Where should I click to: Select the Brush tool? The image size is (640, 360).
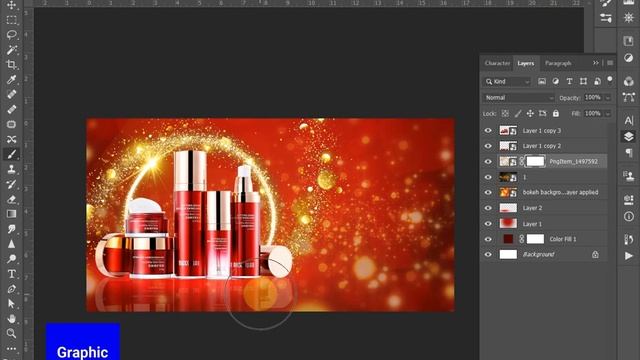pyautogui.click(x=11, y=154)
